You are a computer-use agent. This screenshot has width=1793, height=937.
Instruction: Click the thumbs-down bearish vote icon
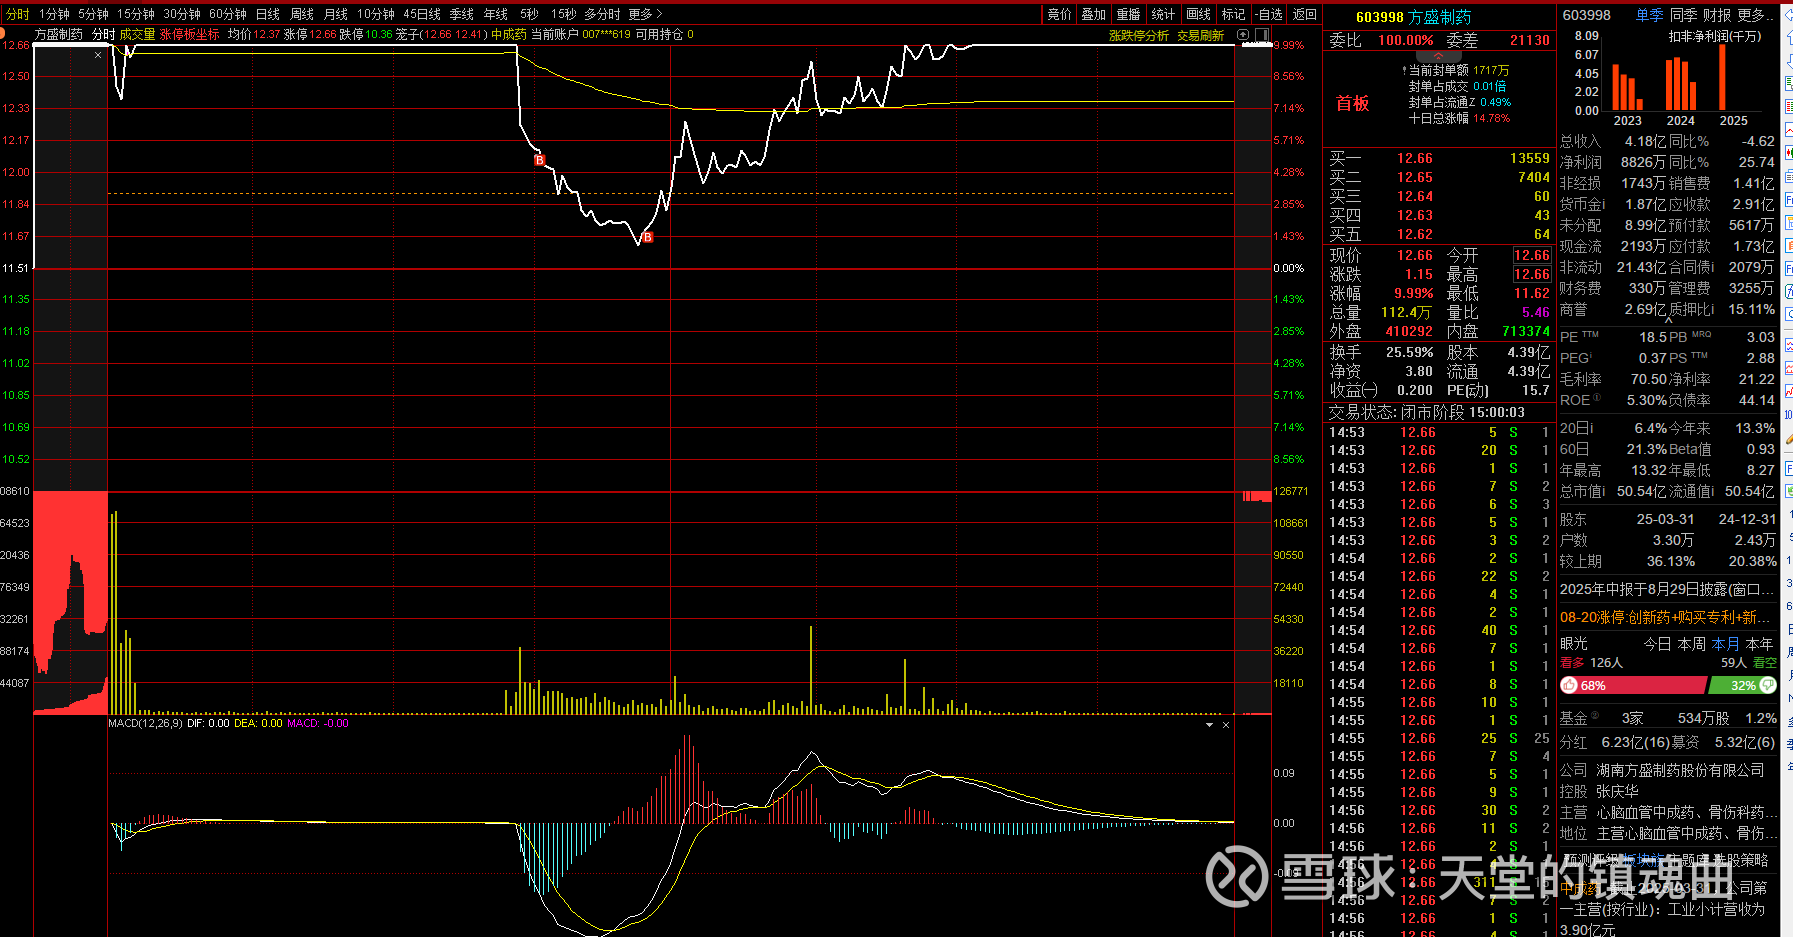pyautogui.click(x=1767, y=685)
